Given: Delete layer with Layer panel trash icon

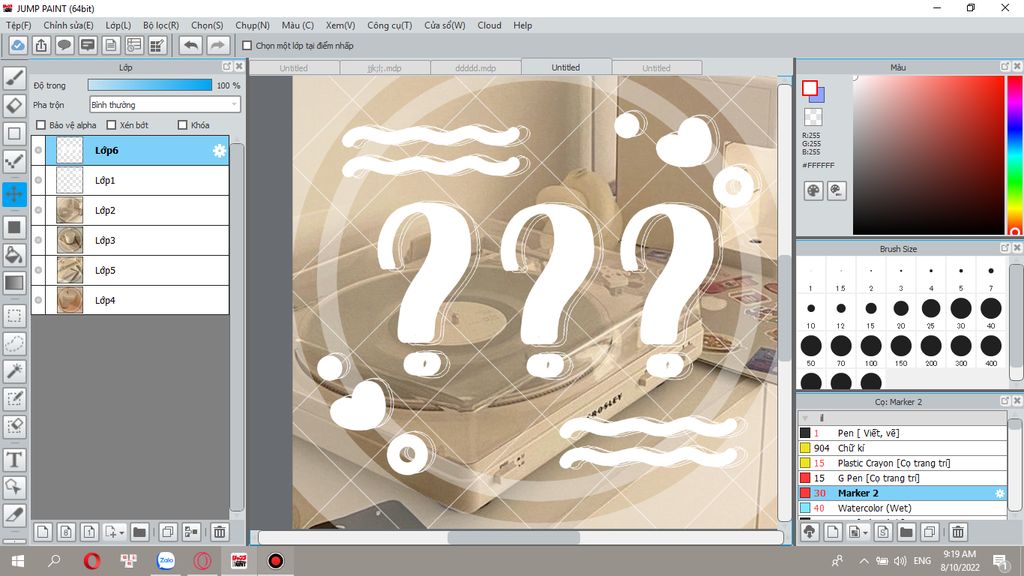Looking at the screenshot, I should 219,532.
